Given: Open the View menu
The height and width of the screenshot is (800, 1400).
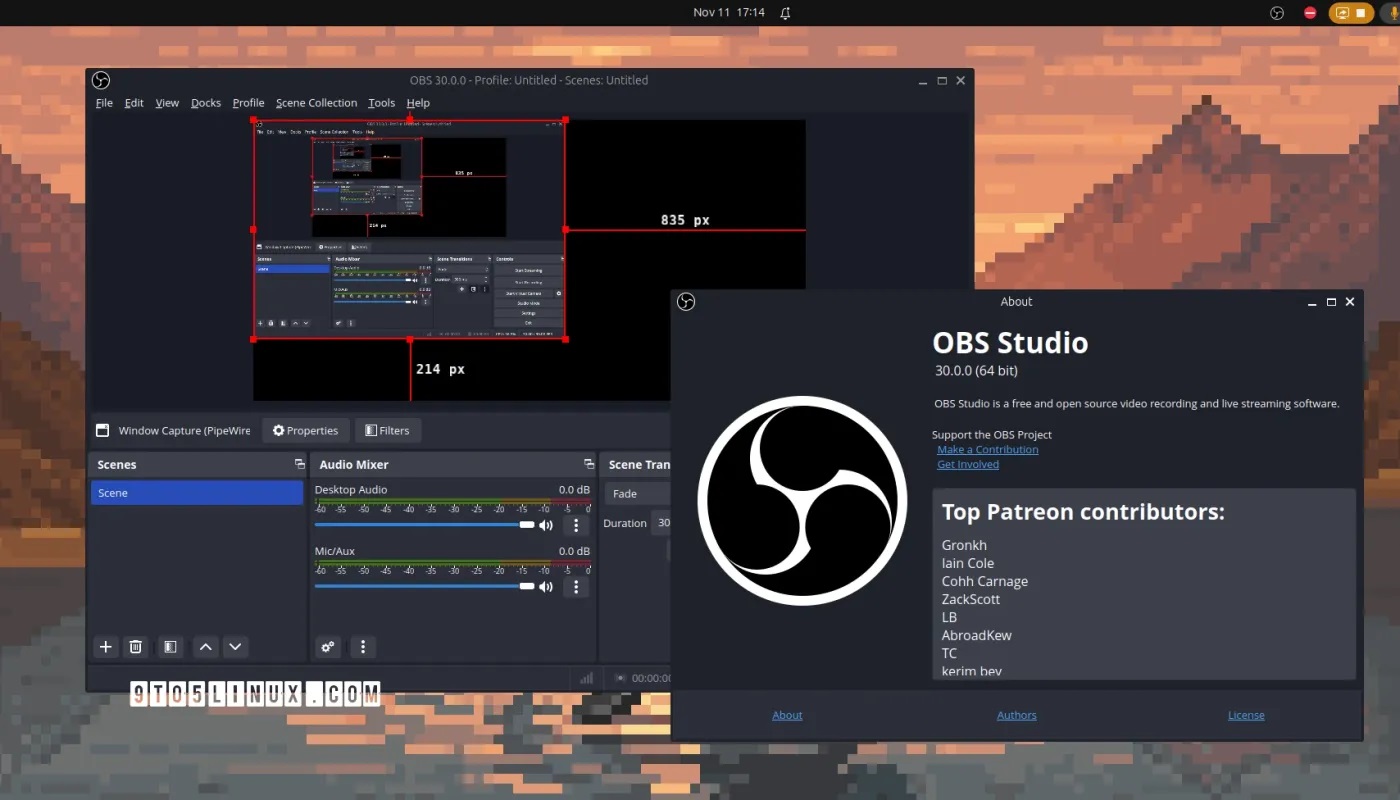Looking at the screenshot, I should coord(167,103).
